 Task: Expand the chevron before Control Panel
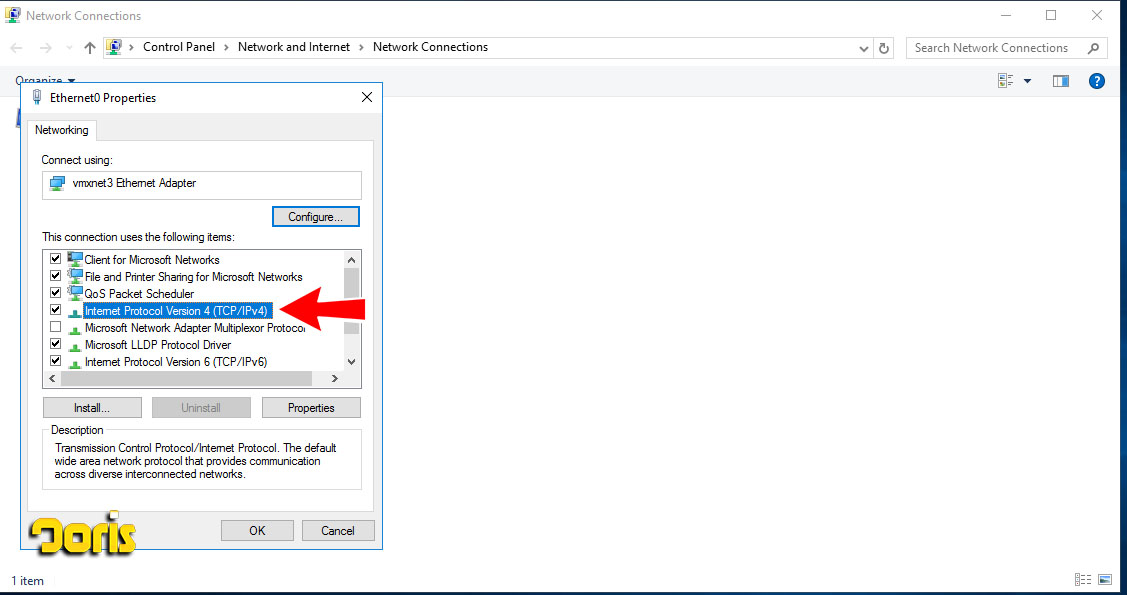132,47
